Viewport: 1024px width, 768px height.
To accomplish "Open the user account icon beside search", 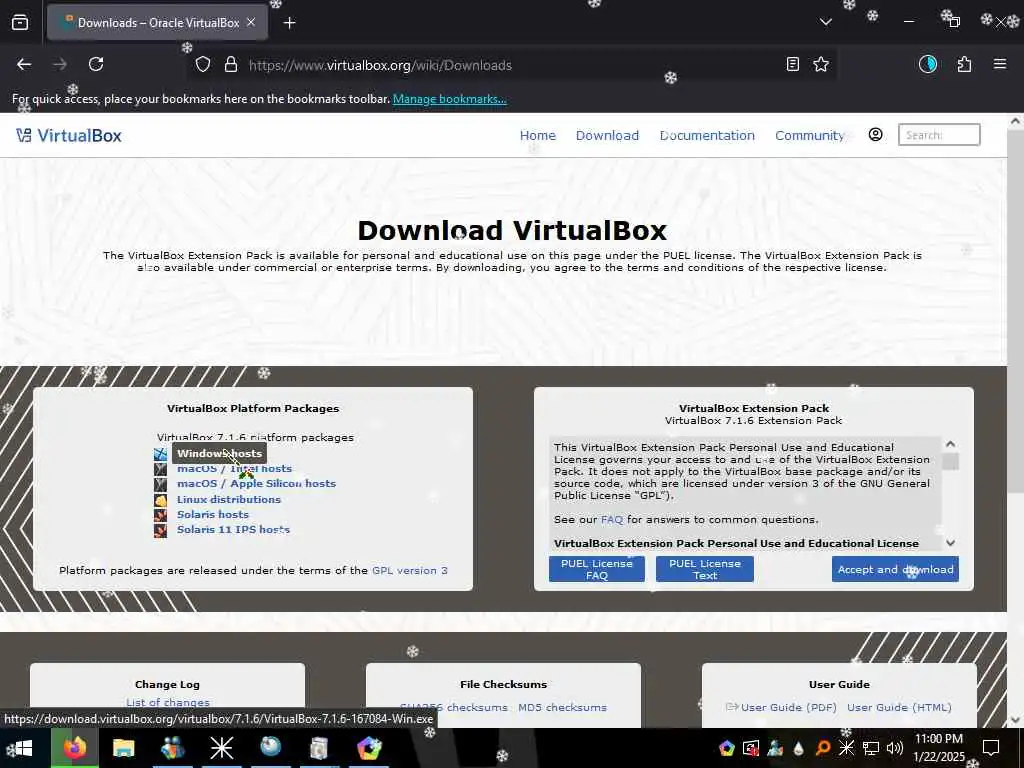I will 875,135.
